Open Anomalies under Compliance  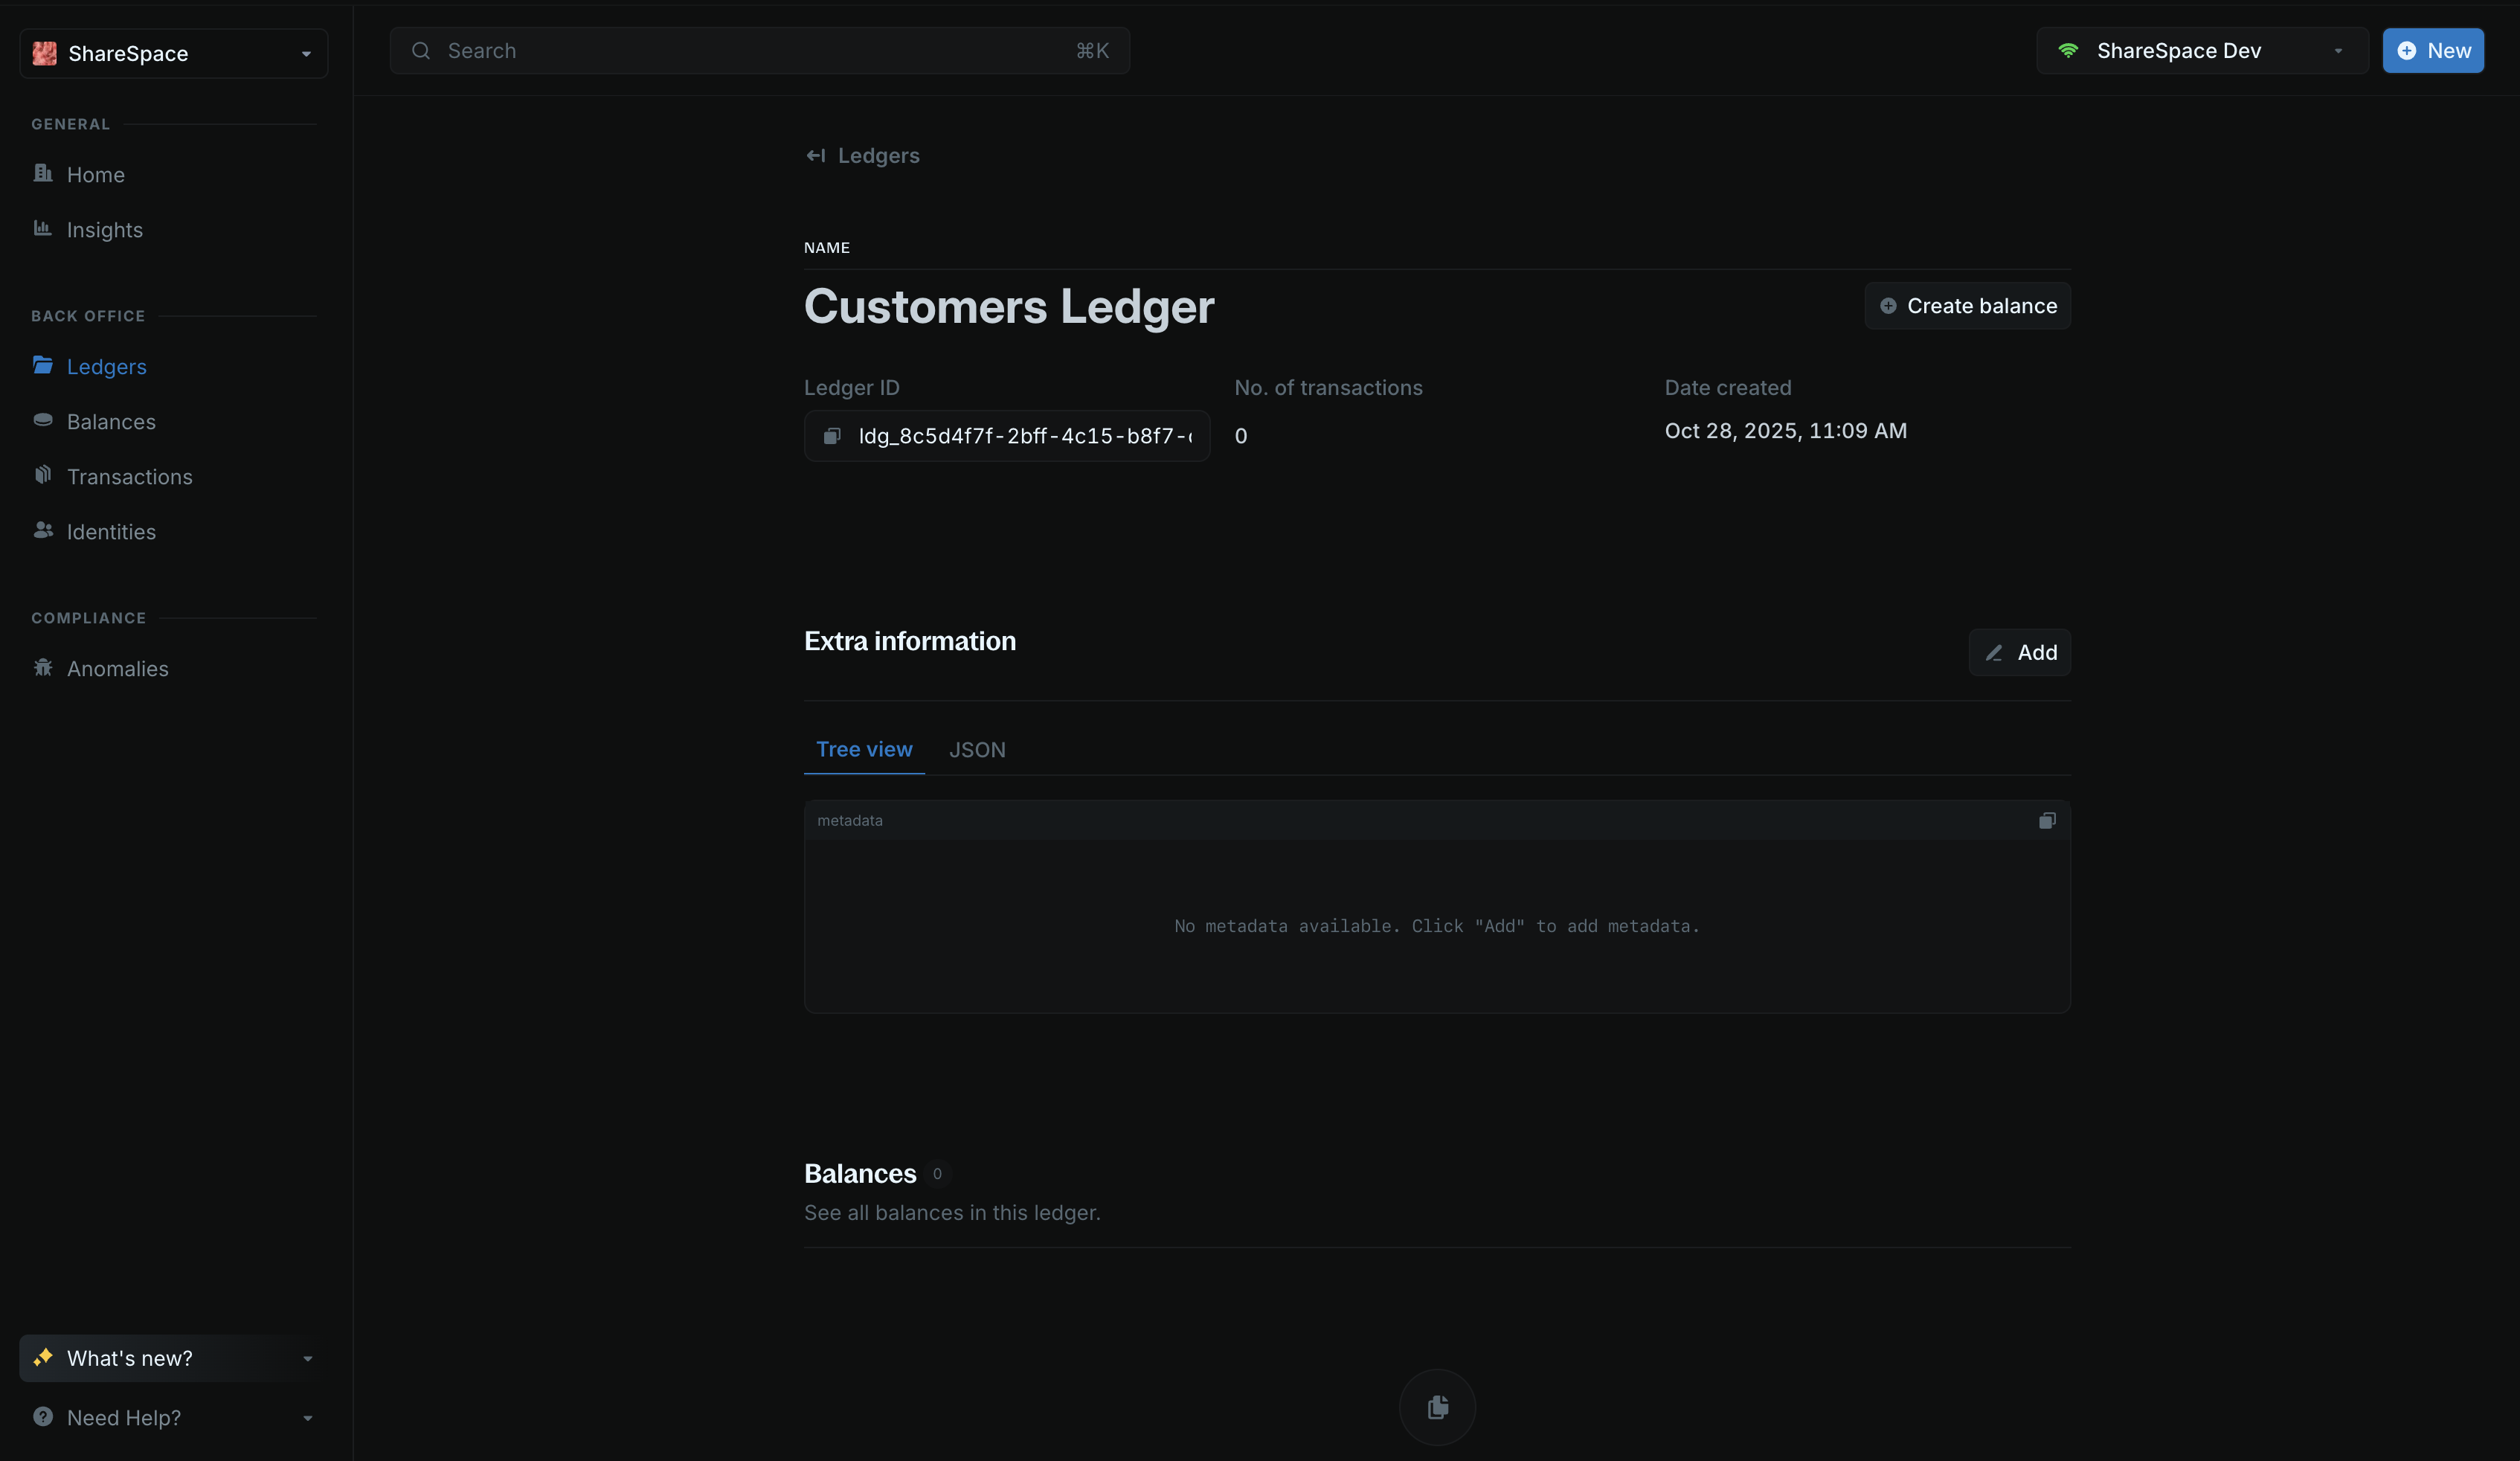point(117,668)
